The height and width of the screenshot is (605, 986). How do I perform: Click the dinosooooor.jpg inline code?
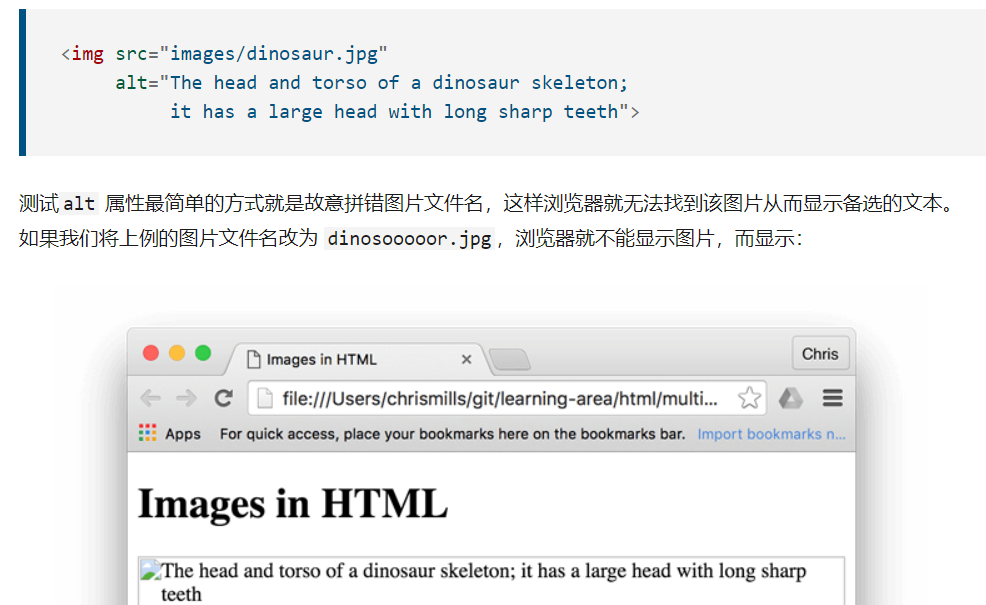[409, 239]
